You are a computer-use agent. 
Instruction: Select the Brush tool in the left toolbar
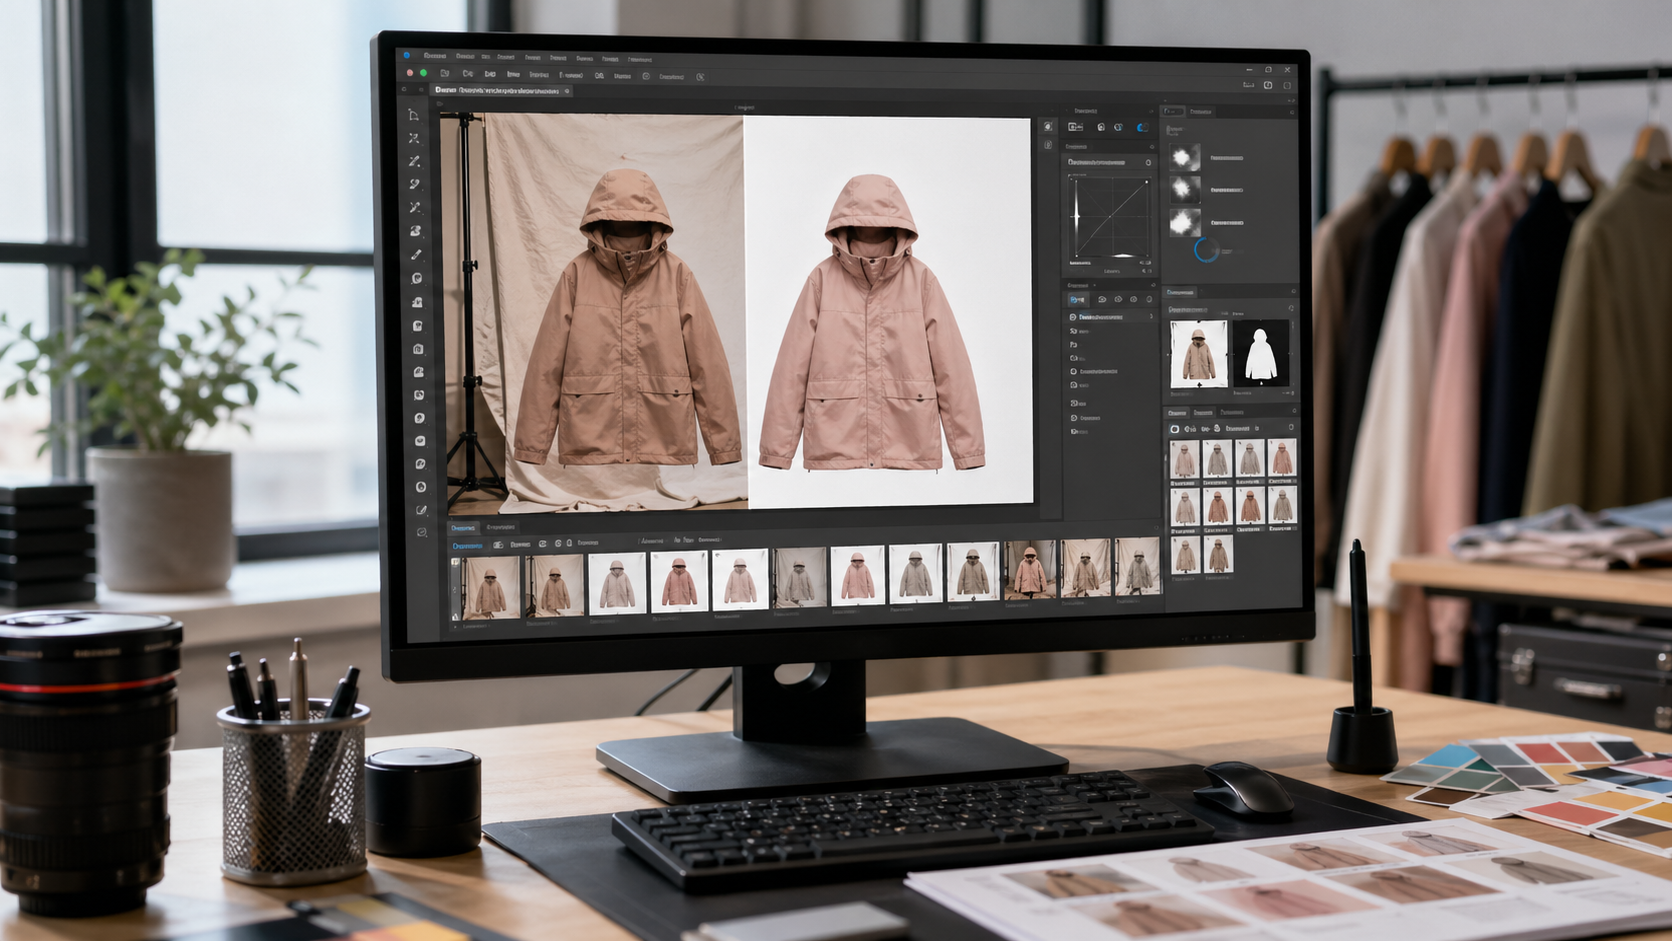tap(416, 255)
